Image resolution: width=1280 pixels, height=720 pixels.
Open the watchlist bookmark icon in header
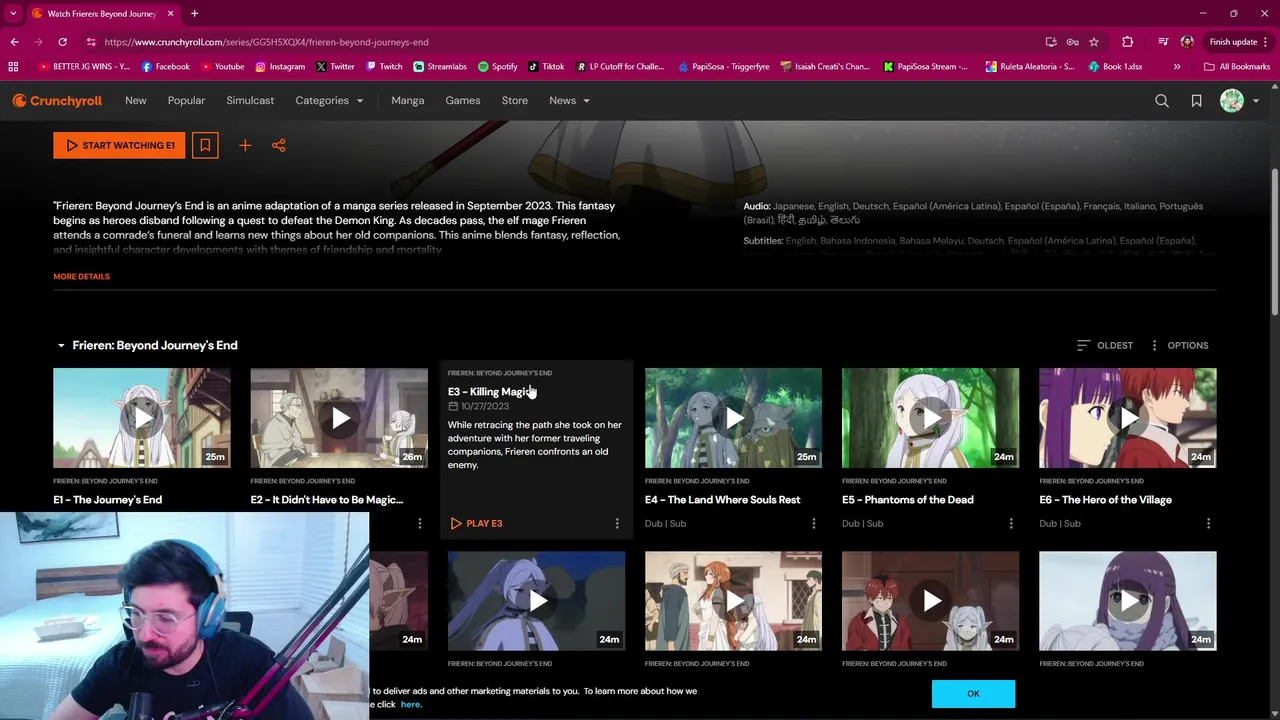(1196, 100)
